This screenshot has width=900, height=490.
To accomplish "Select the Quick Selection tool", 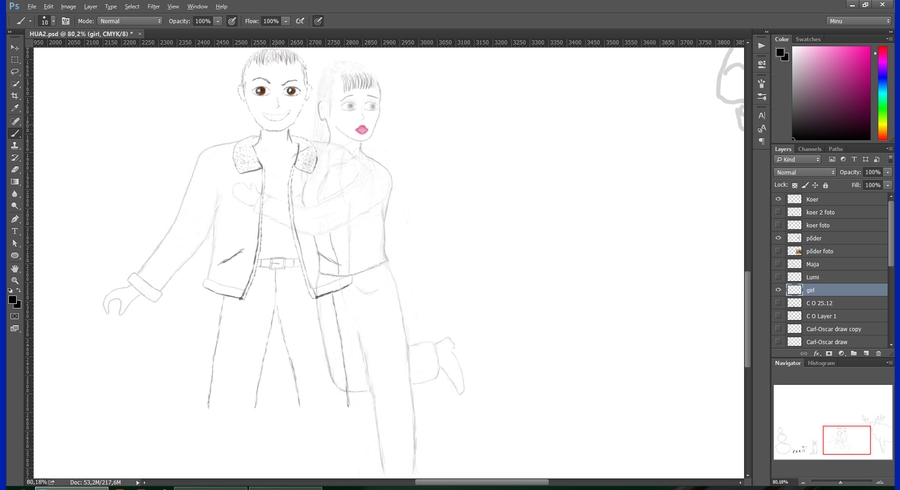I will 15,84.
